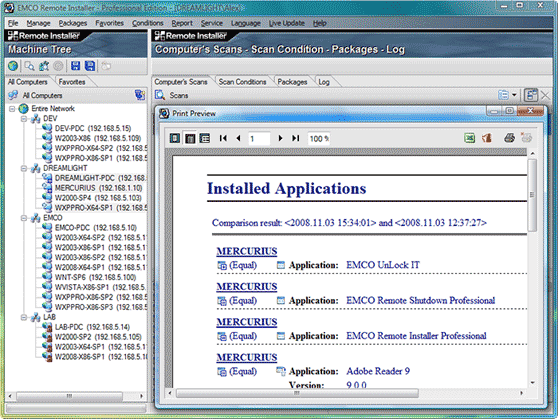Select LAB-PDC in the machine tree
The image size is (558, 419).
[x=92, y=327]
